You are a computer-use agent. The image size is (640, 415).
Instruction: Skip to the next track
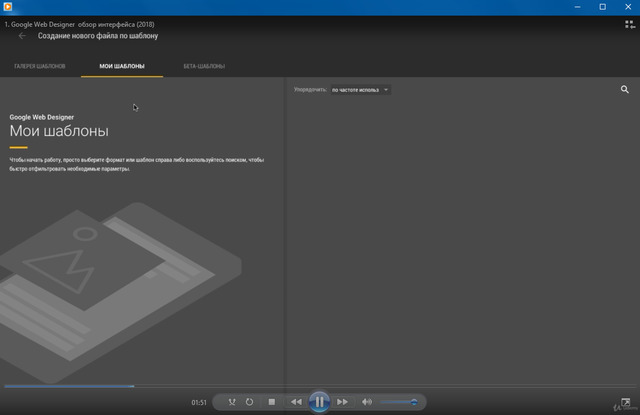pyautogui.click(x=342, y=402)
